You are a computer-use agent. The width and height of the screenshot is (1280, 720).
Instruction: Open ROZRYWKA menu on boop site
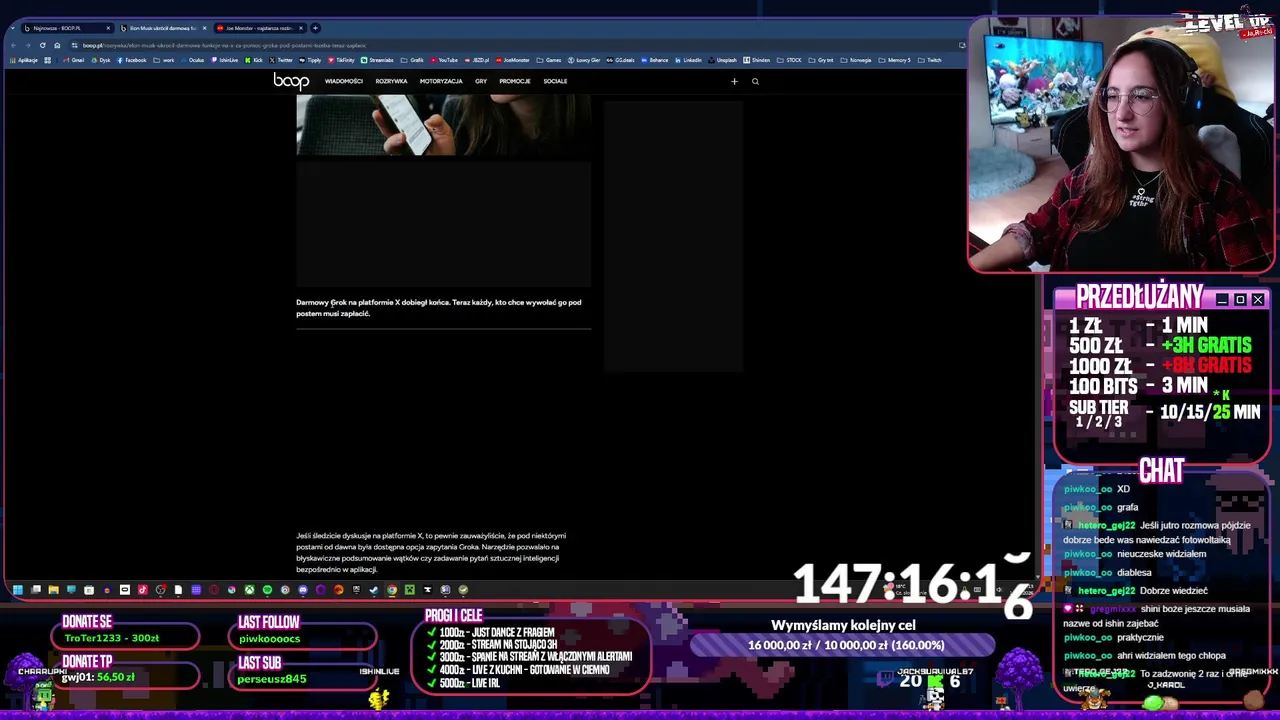[391, 81]
